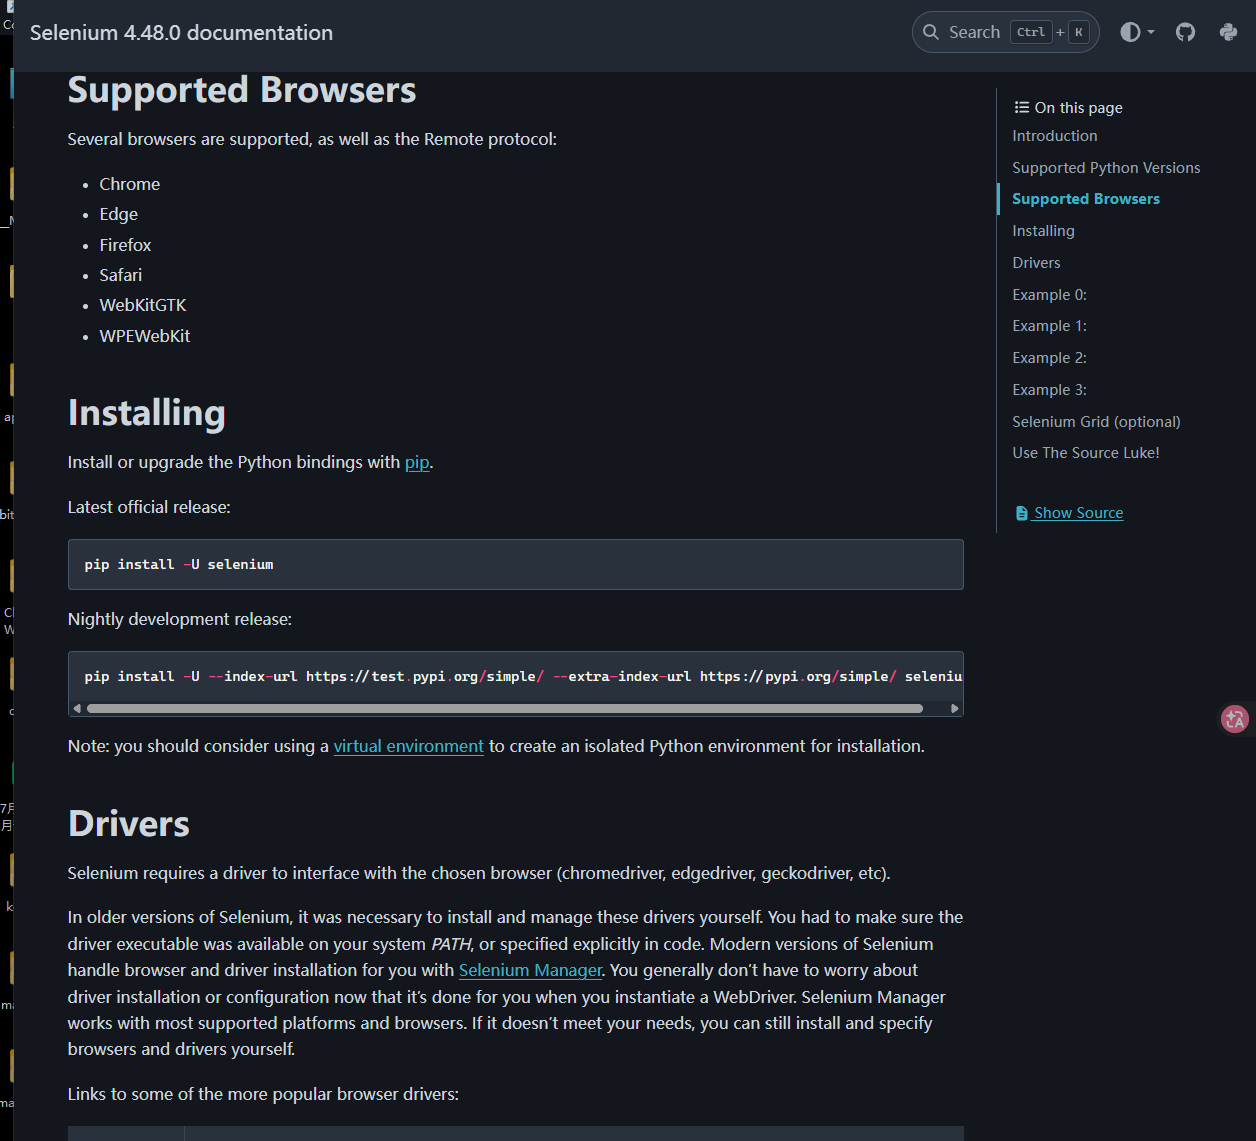Click the Firefox list item
This screenshot has width=1256, height=1141.
coord(125,245)
